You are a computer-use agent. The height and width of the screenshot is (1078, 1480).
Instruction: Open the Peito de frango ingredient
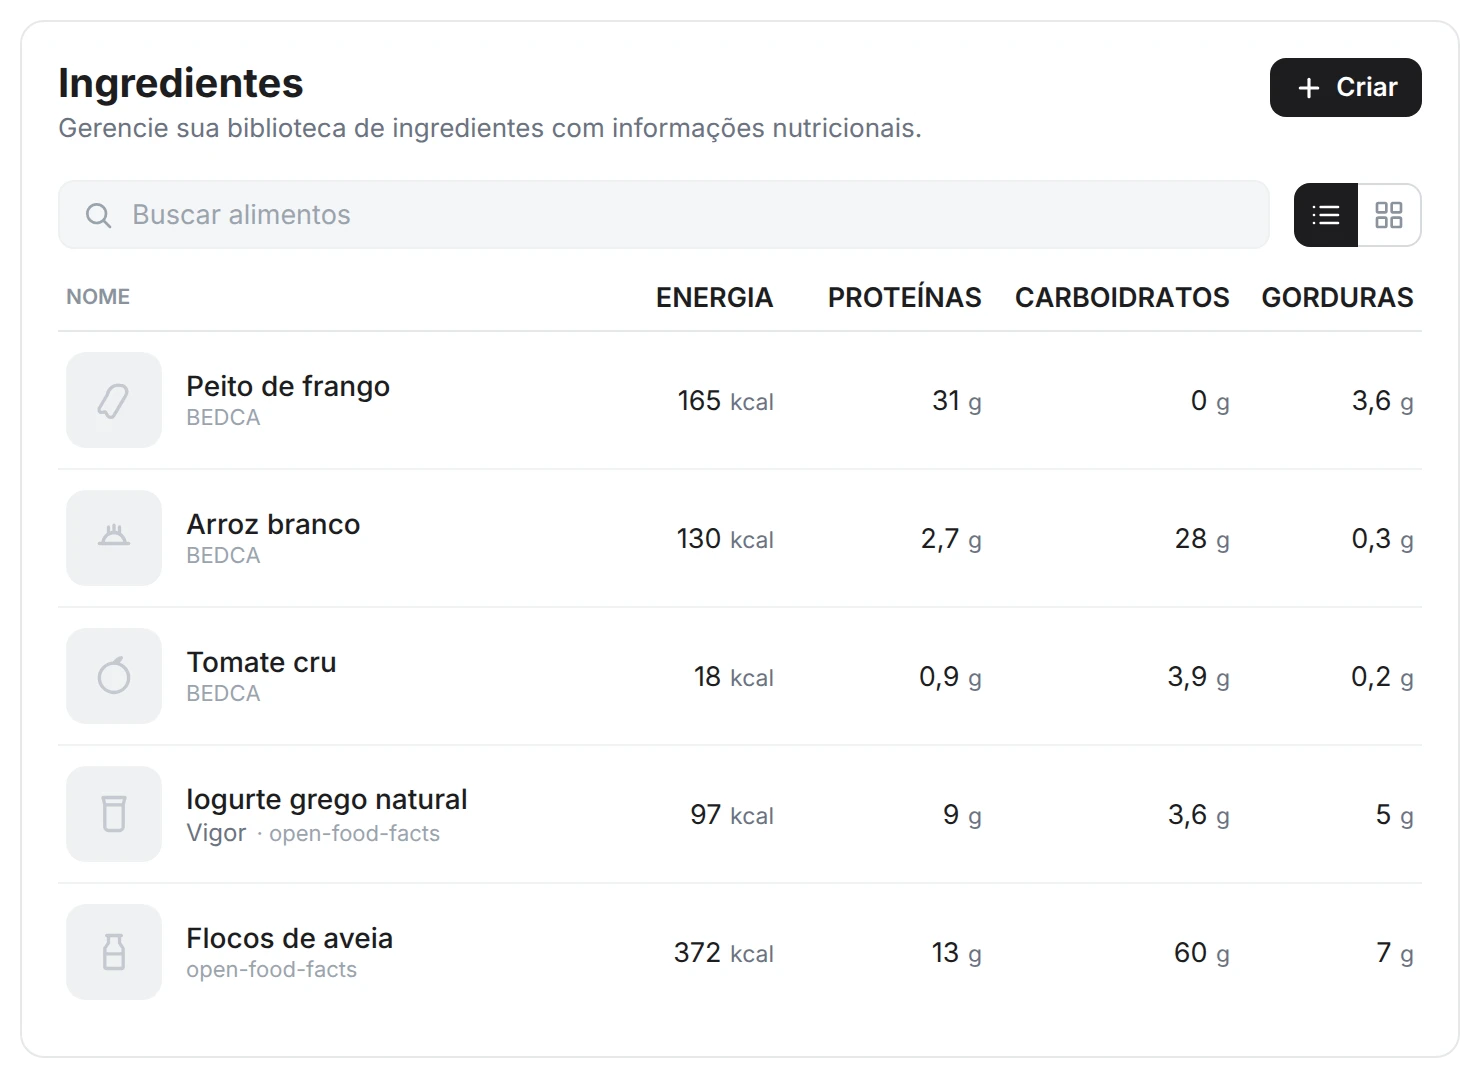(x=740, y=400)
